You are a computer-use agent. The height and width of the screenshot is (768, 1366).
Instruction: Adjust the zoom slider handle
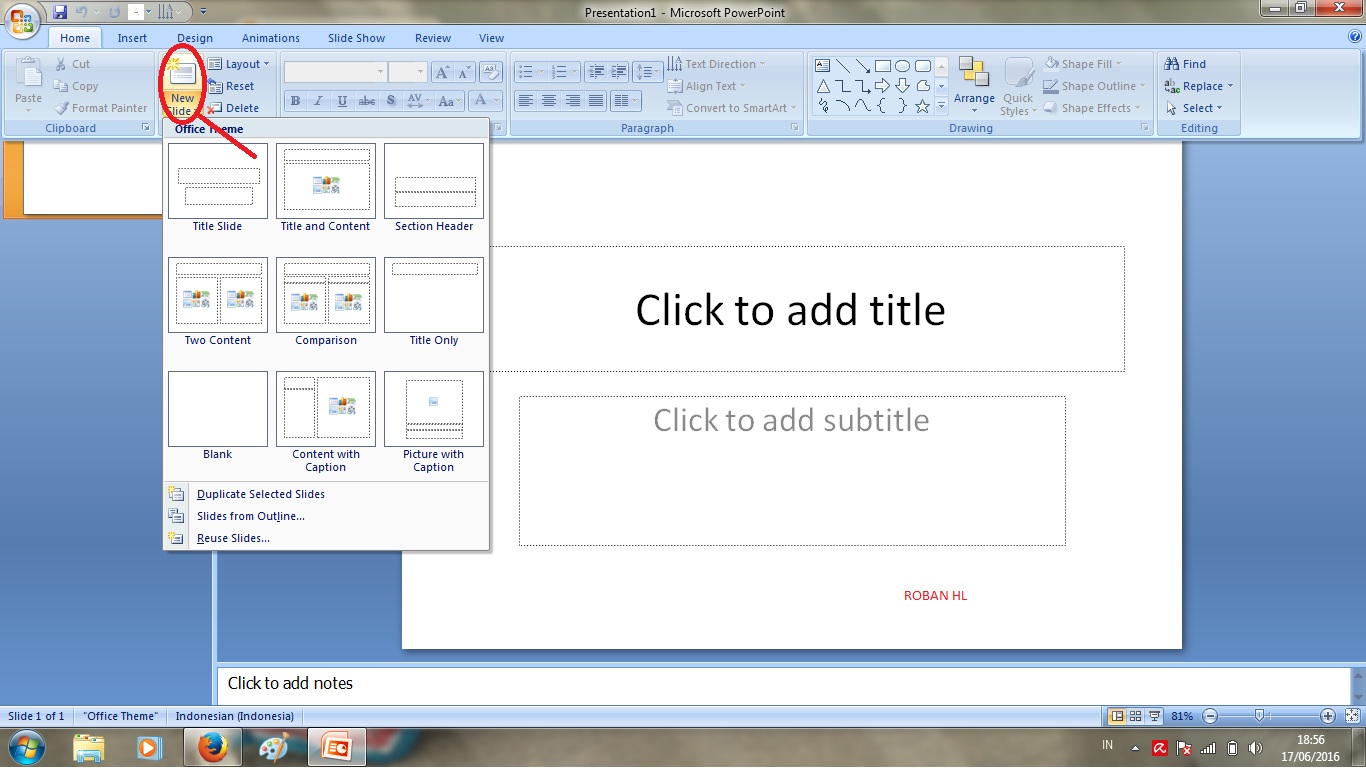click(x=1260, y=716)
